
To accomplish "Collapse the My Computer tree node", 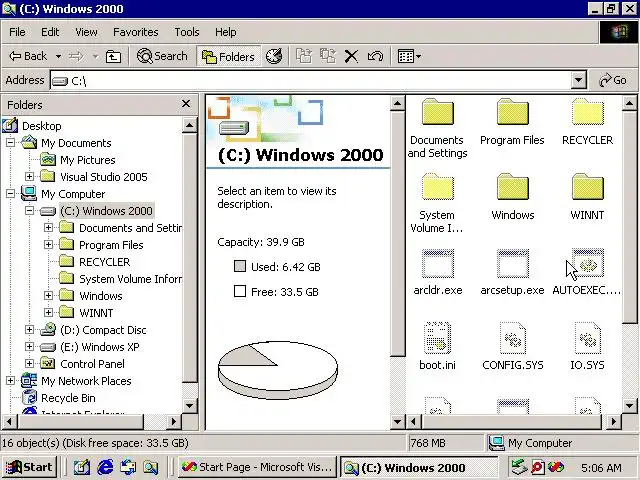I will 10,193.
